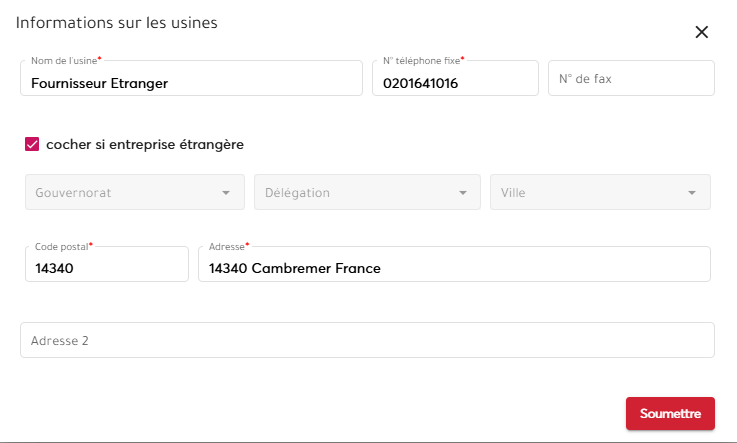Click the 'Code postal' floating label

pyautogui.click(x=62, y=246)
